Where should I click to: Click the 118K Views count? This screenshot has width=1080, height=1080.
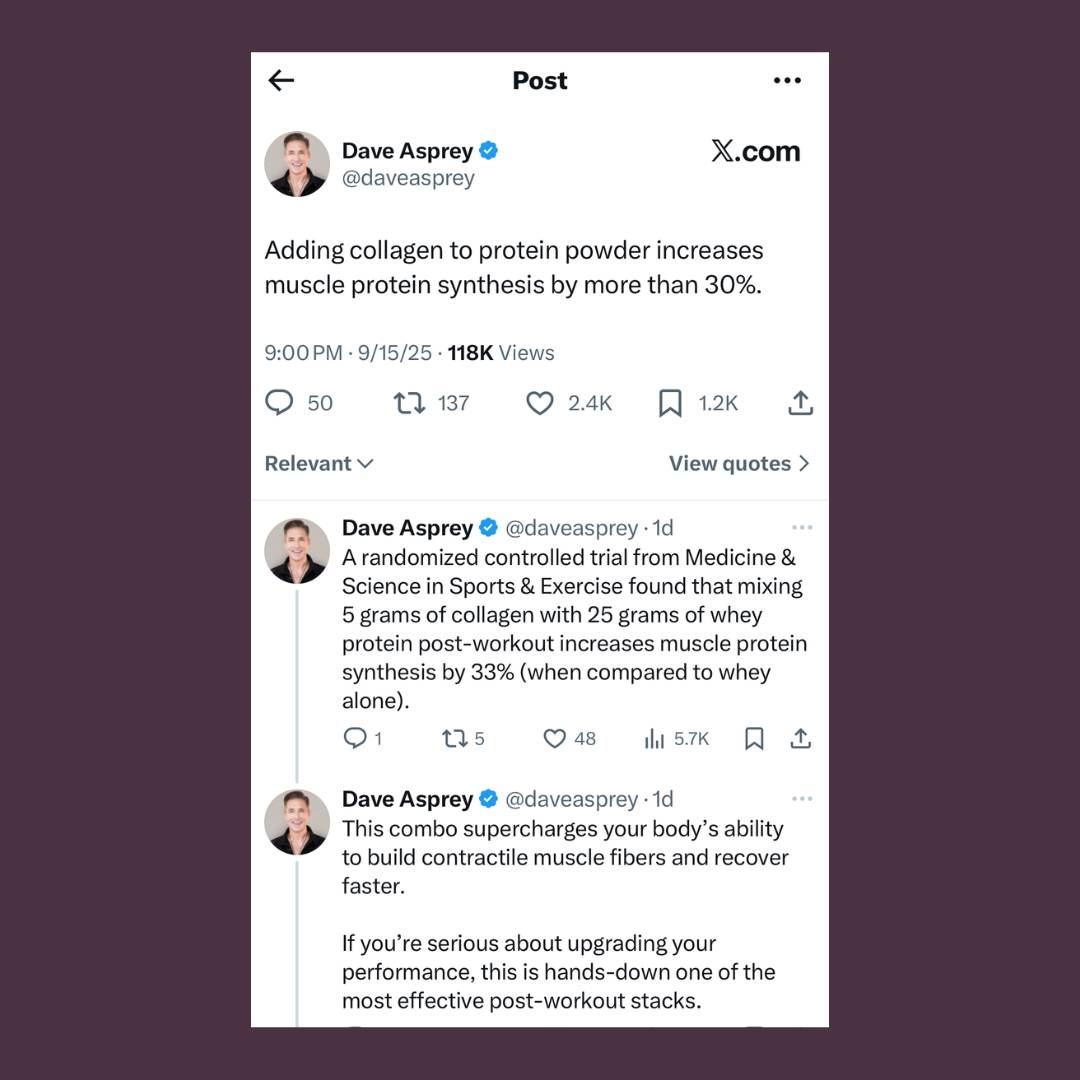coord(500,353)
